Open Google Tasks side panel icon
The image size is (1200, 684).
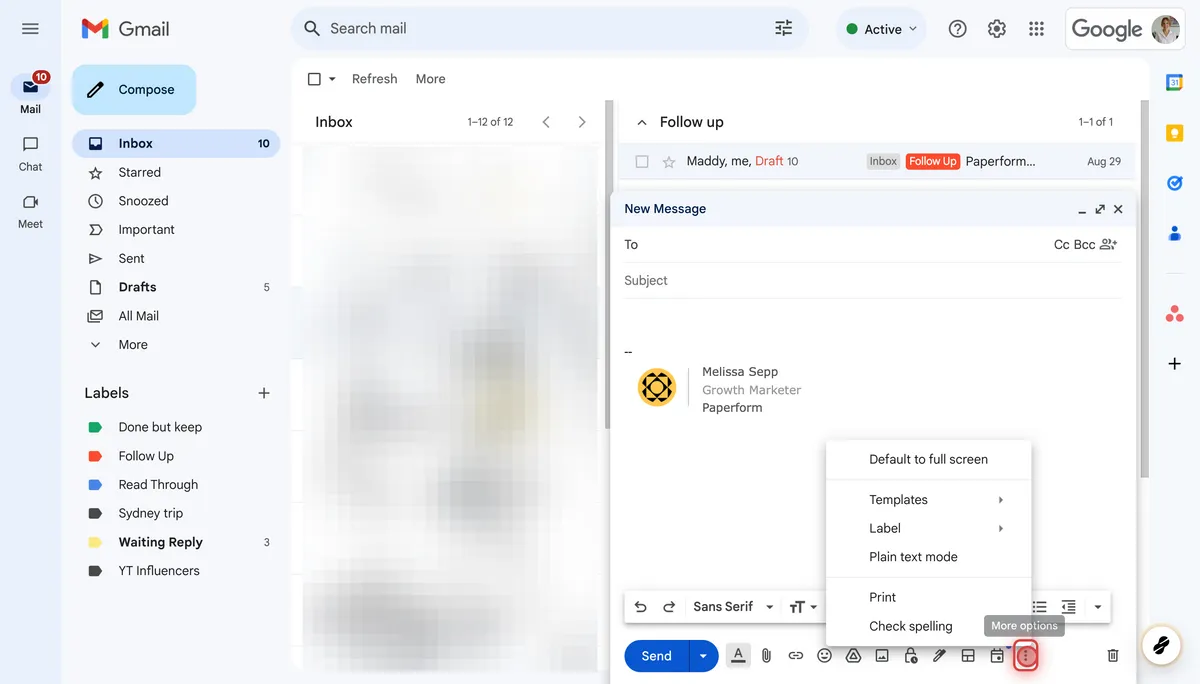[1174, 183]
